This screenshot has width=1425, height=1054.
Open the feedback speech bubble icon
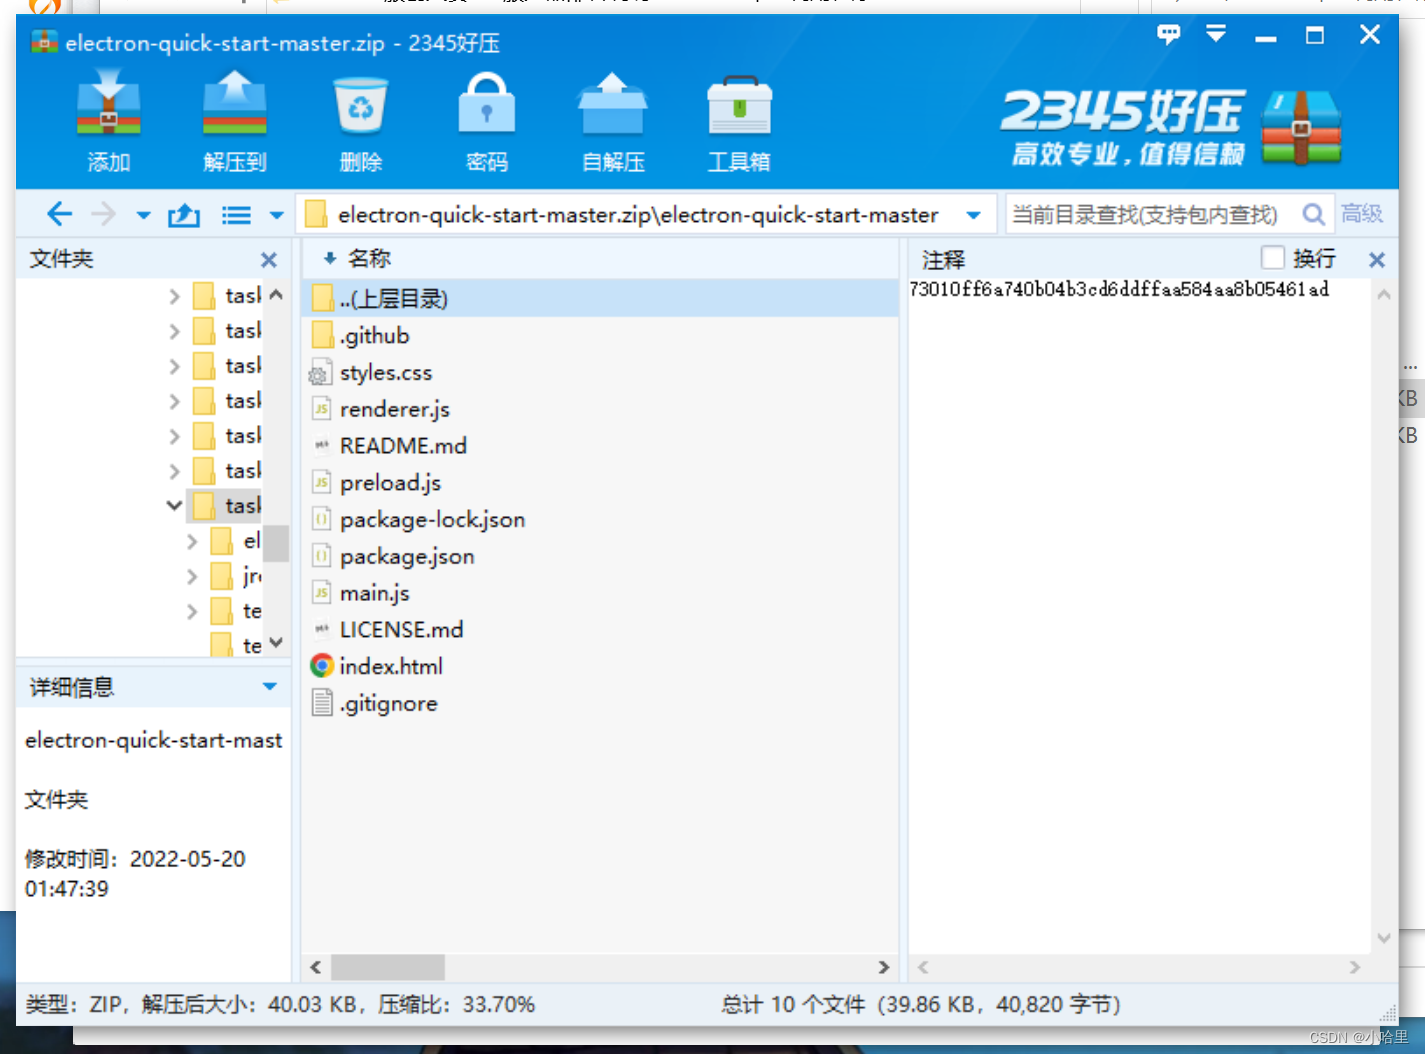pyautogui.click(x=1168, y=35)
